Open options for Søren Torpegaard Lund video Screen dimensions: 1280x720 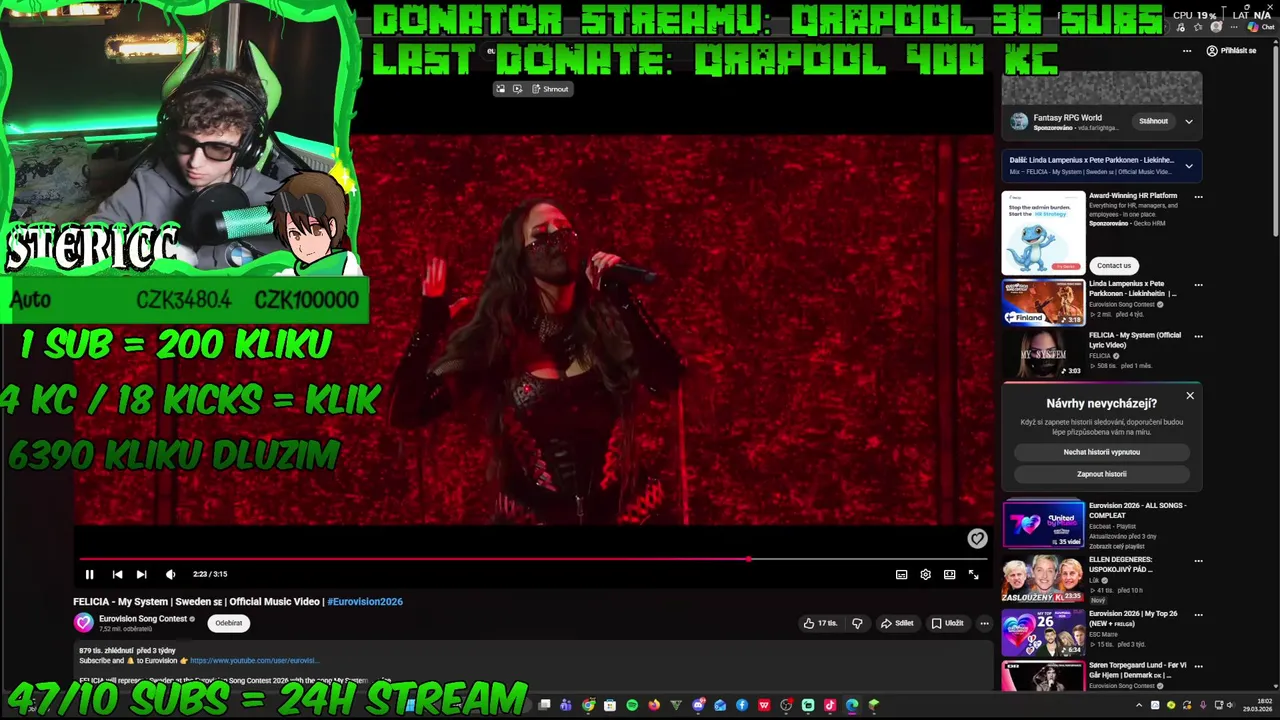pos(1198,667)
